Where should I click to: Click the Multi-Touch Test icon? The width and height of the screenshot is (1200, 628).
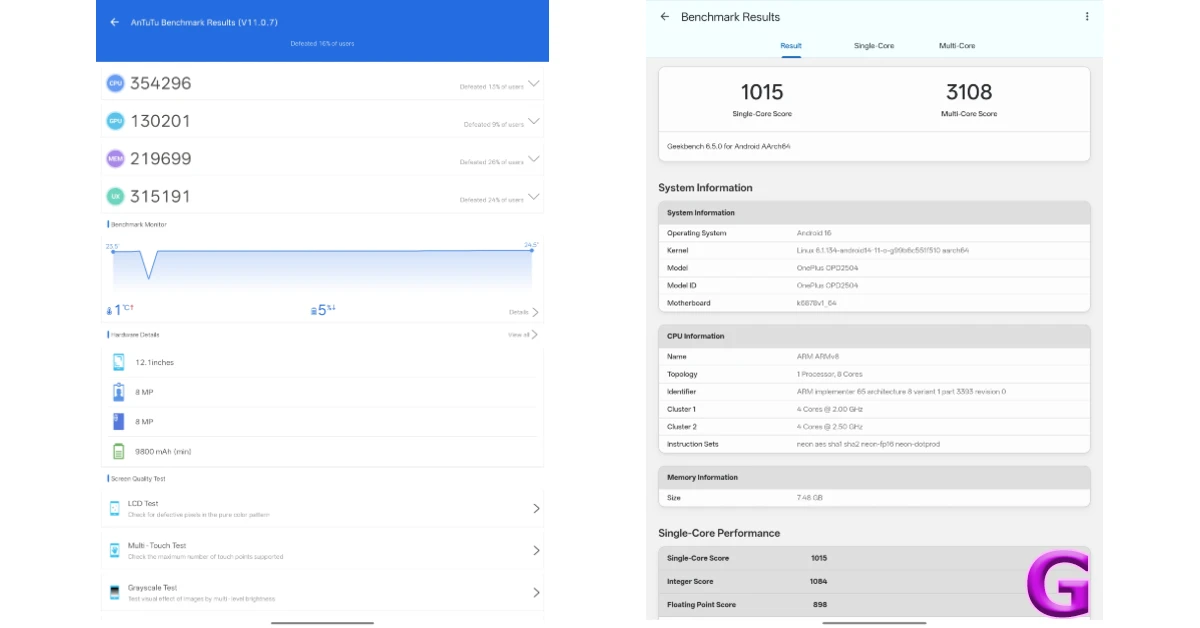(x=116, y=550)
